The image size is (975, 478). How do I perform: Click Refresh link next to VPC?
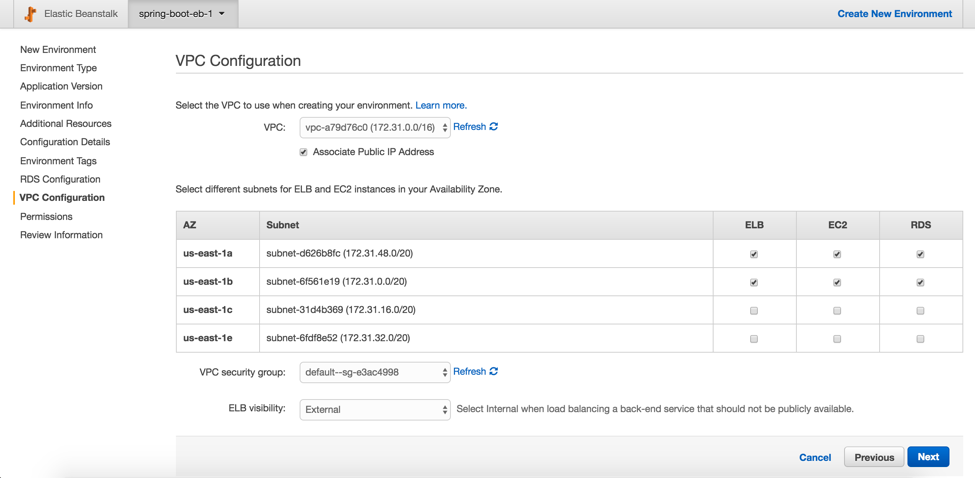coord(469,127)
